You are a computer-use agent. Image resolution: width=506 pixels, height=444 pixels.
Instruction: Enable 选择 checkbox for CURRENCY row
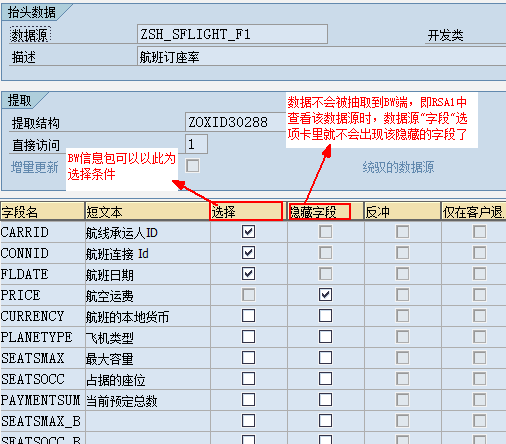click(248, 316)
